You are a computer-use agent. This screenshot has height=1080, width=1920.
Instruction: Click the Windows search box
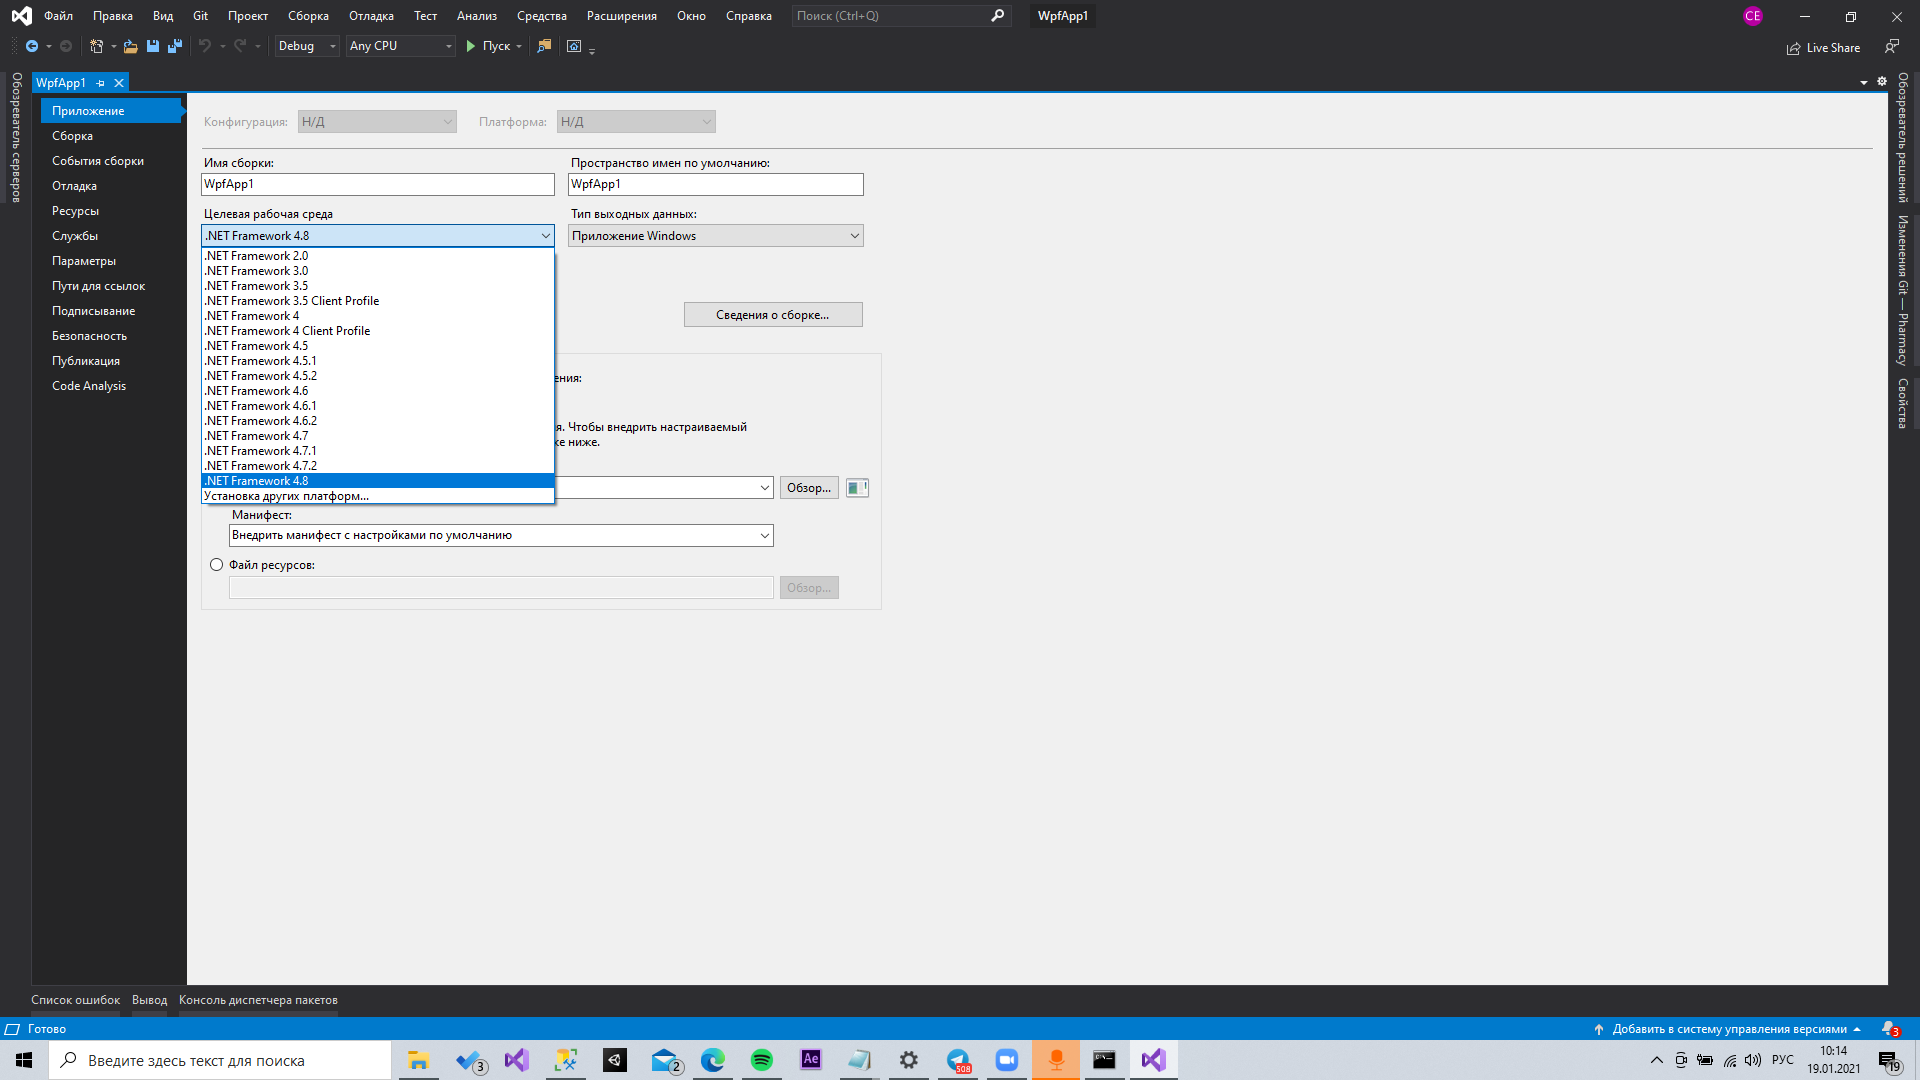(220, 1060)
